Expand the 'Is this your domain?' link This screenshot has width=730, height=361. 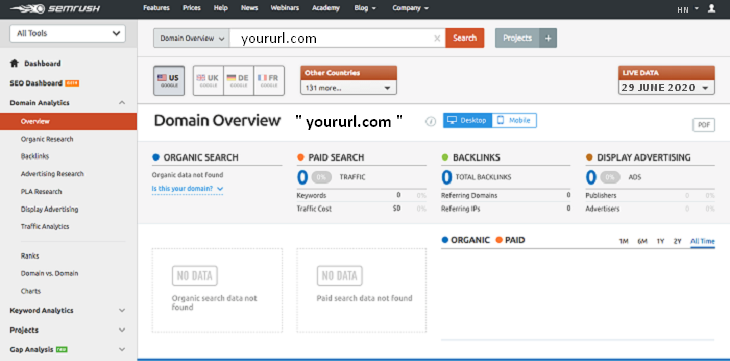(187, 189)
